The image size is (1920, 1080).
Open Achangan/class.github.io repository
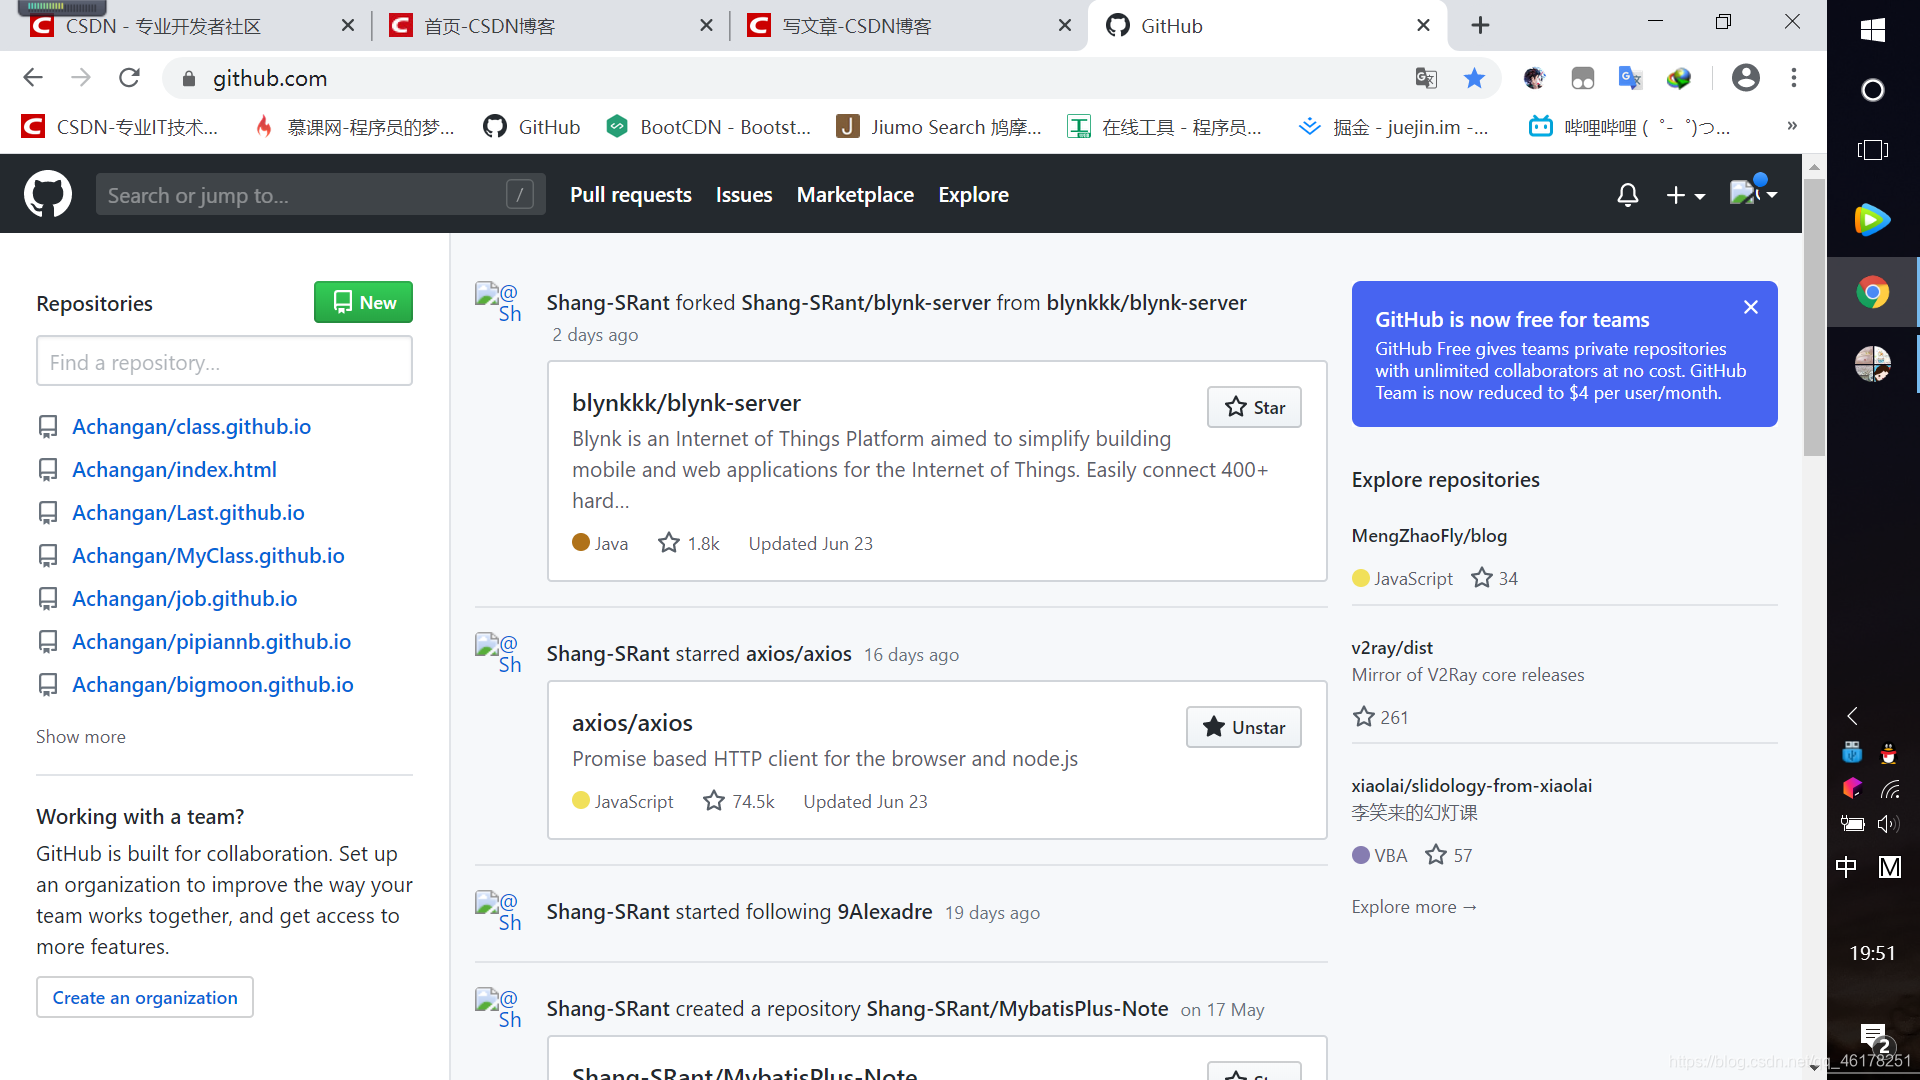tap(191, 425)
